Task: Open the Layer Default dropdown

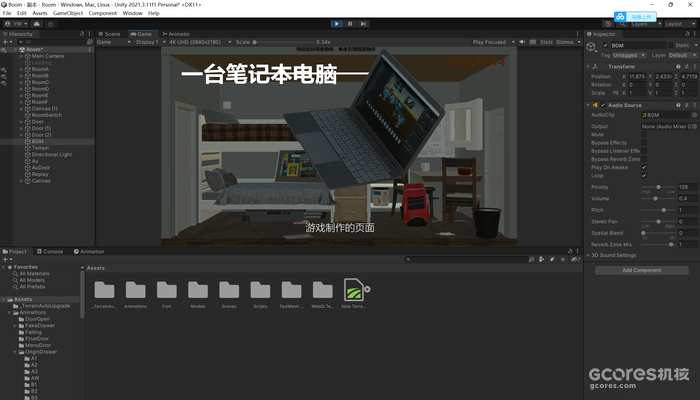Action: [683, 55]
